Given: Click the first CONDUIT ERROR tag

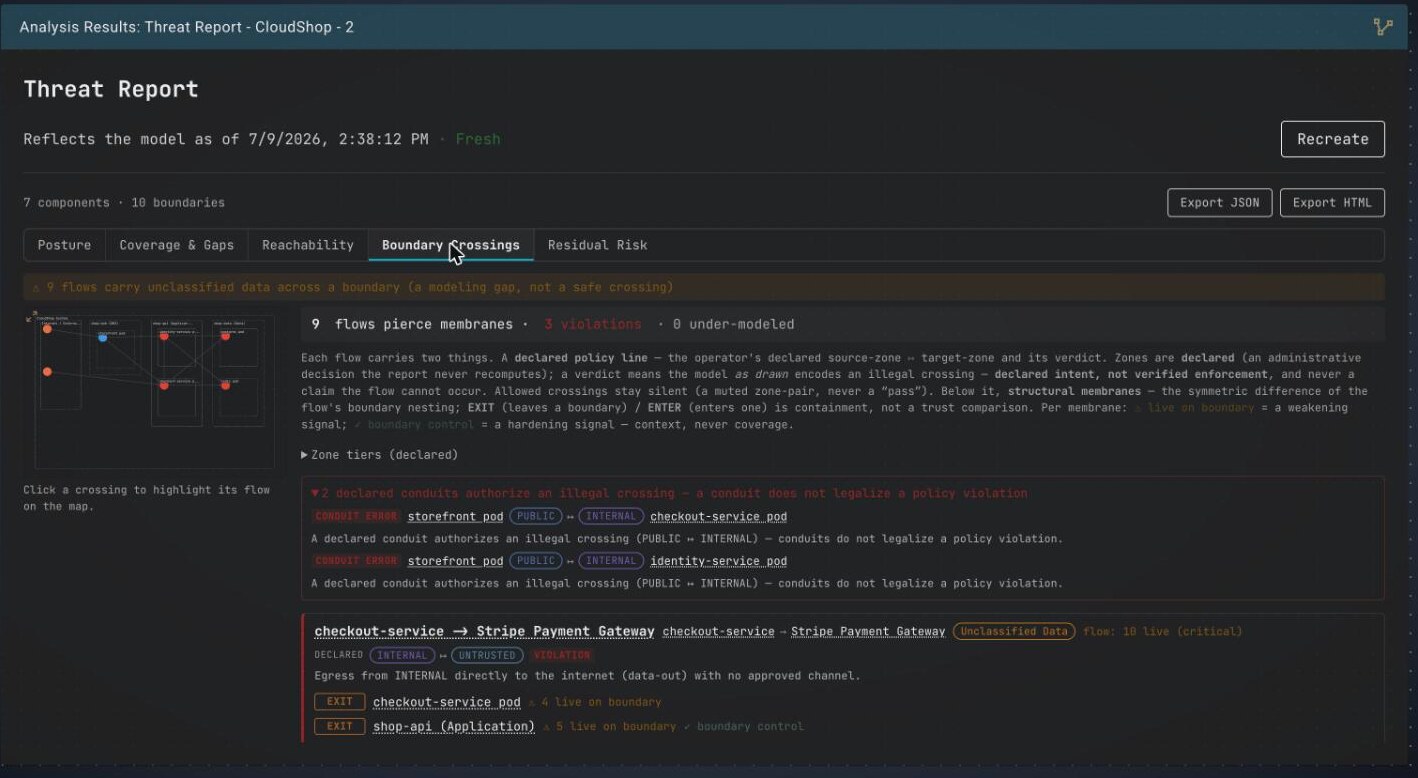Looking at the screenshot, I should tap(355, 517).
